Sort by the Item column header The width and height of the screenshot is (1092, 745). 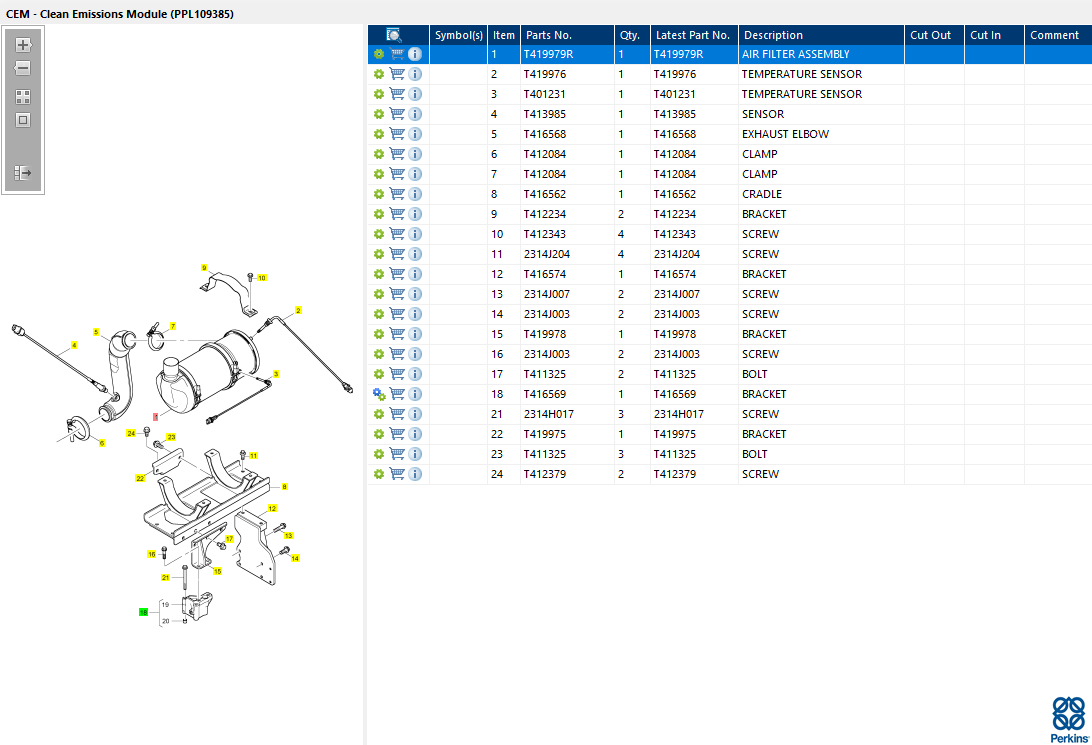pos(504,35)
